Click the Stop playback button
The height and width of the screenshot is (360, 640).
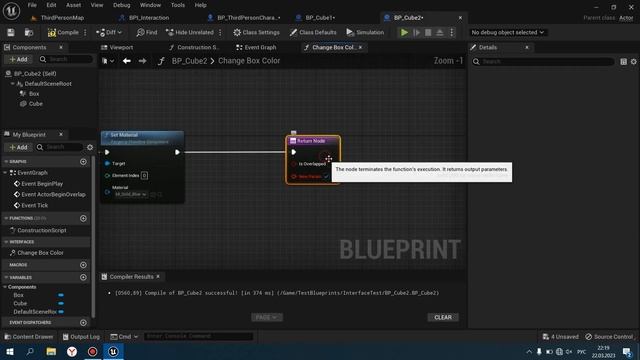[428, 32]
